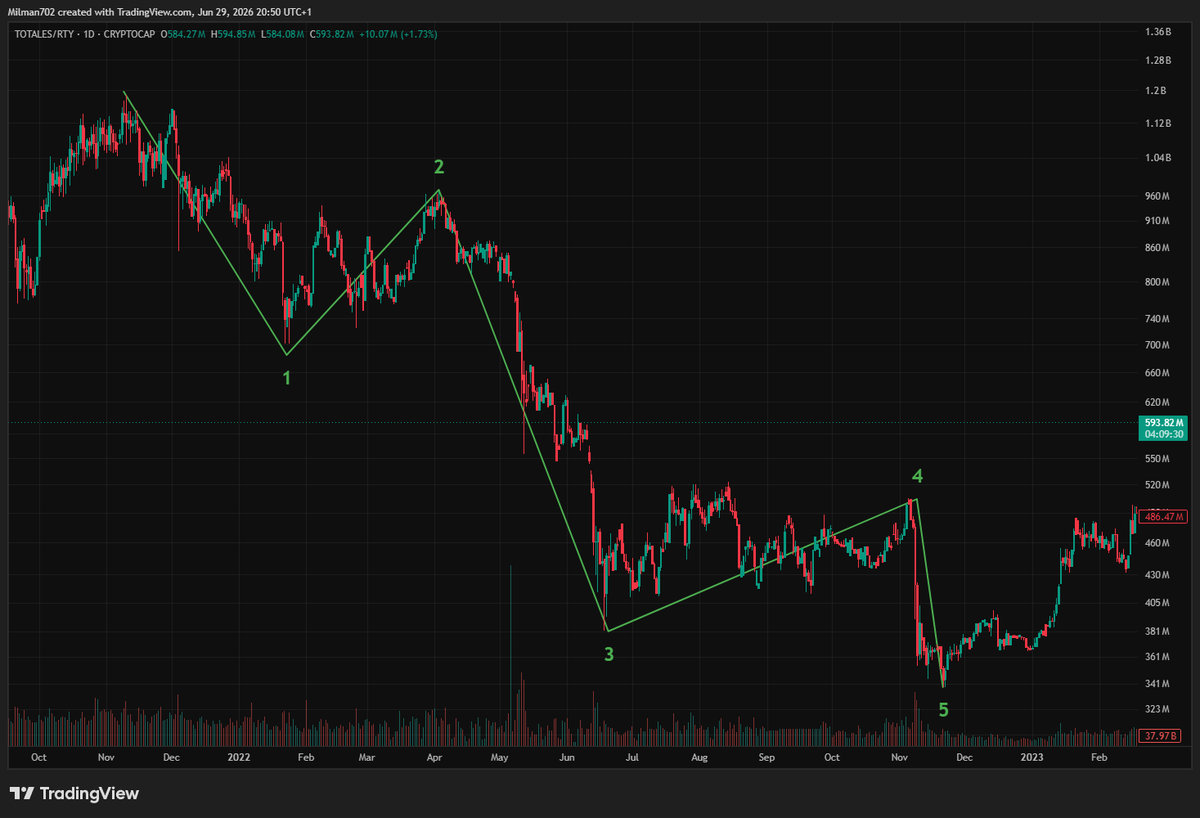Click the 910M price axis label

1158,221
